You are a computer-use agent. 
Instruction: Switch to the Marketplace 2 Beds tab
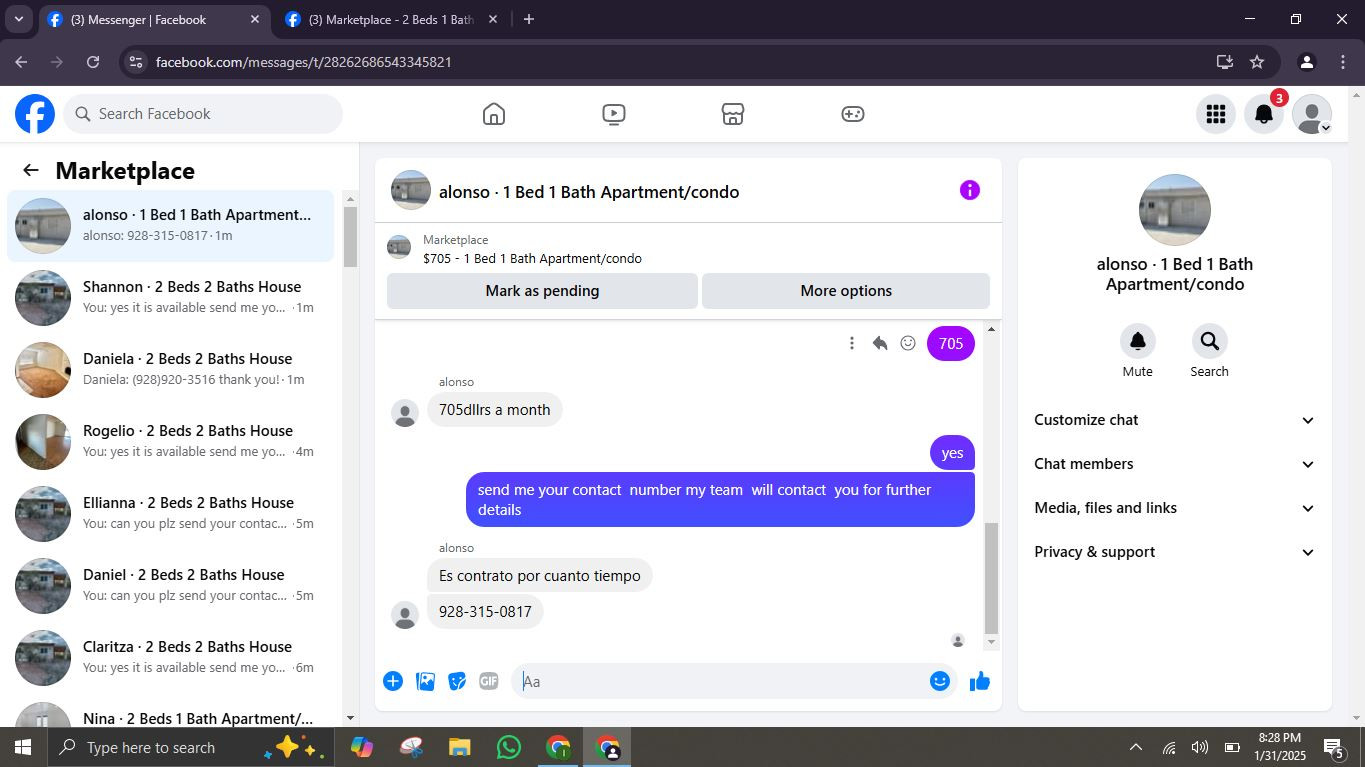(x=391, y=20)
